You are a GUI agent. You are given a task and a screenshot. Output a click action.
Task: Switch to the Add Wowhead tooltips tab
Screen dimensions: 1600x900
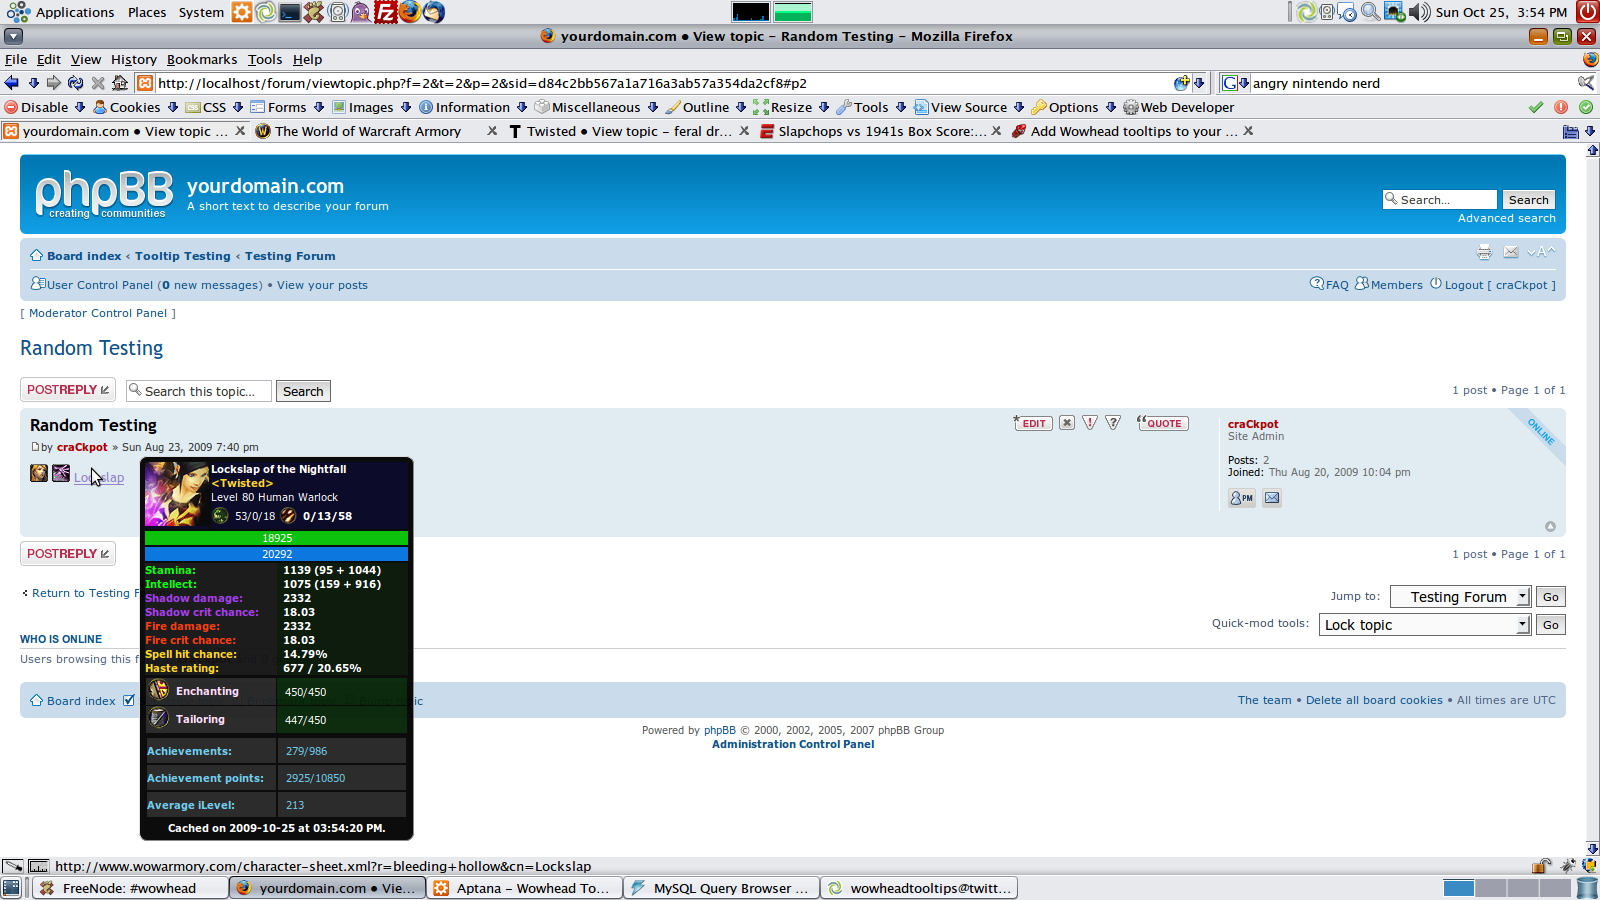pyautogui.click(x=1132, y=131)
